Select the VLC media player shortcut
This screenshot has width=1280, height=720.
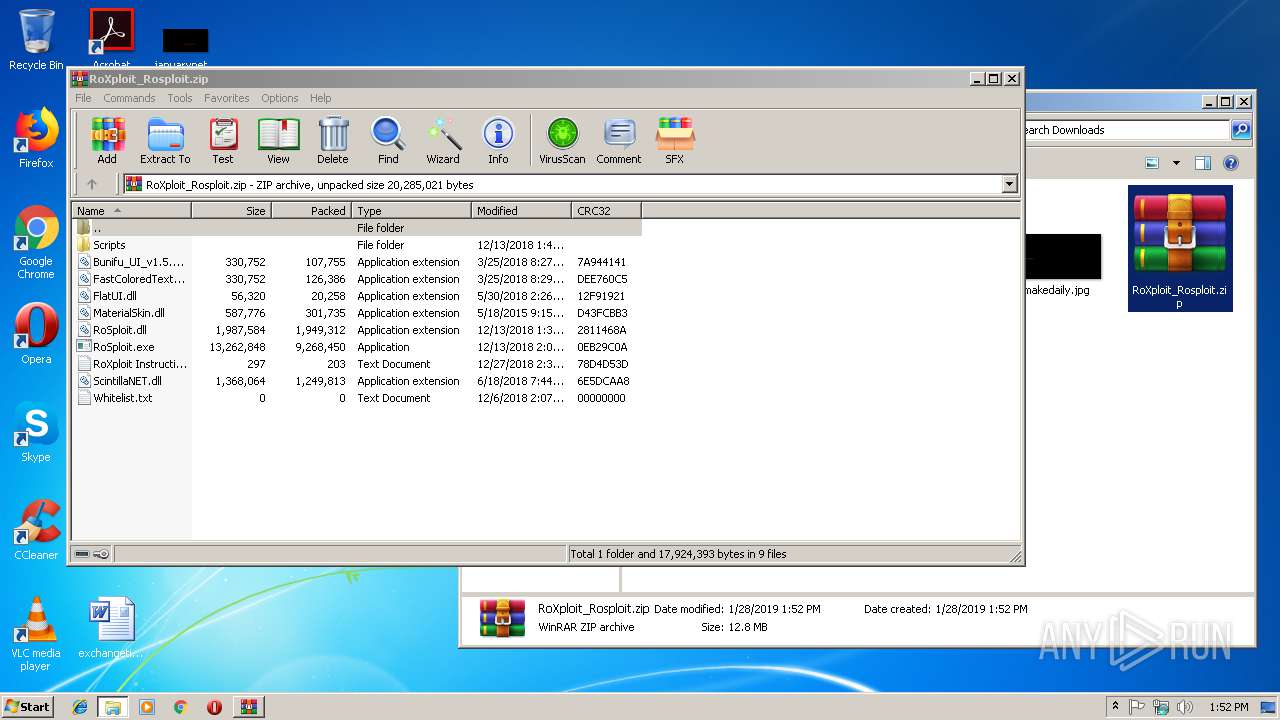point(36,634)
